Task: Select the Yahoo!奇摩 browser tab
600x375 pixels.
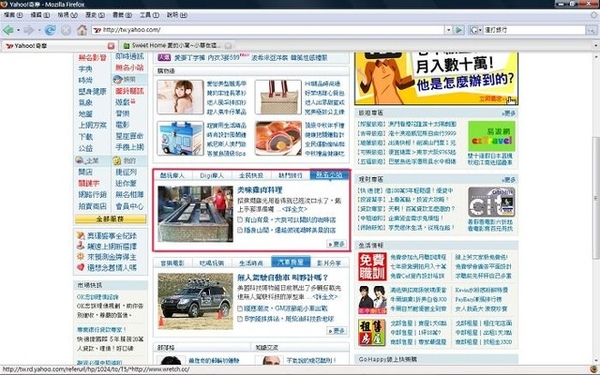Action: (59, 46)
